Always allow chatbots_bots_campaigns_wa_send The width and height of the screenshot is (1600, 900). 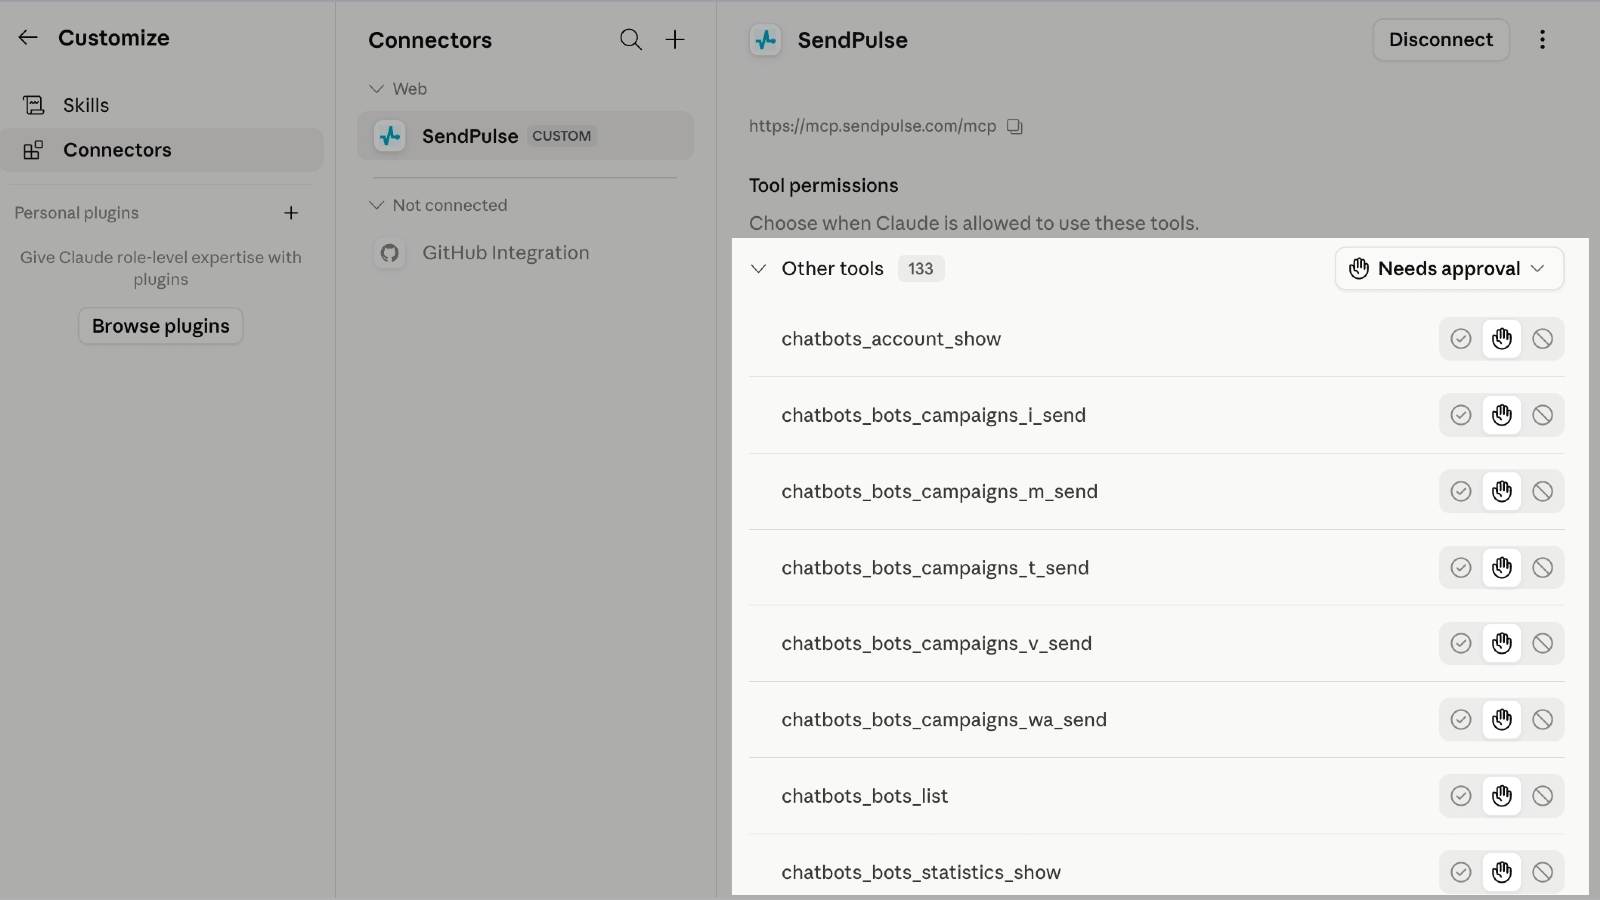[x=1461, y=720]
